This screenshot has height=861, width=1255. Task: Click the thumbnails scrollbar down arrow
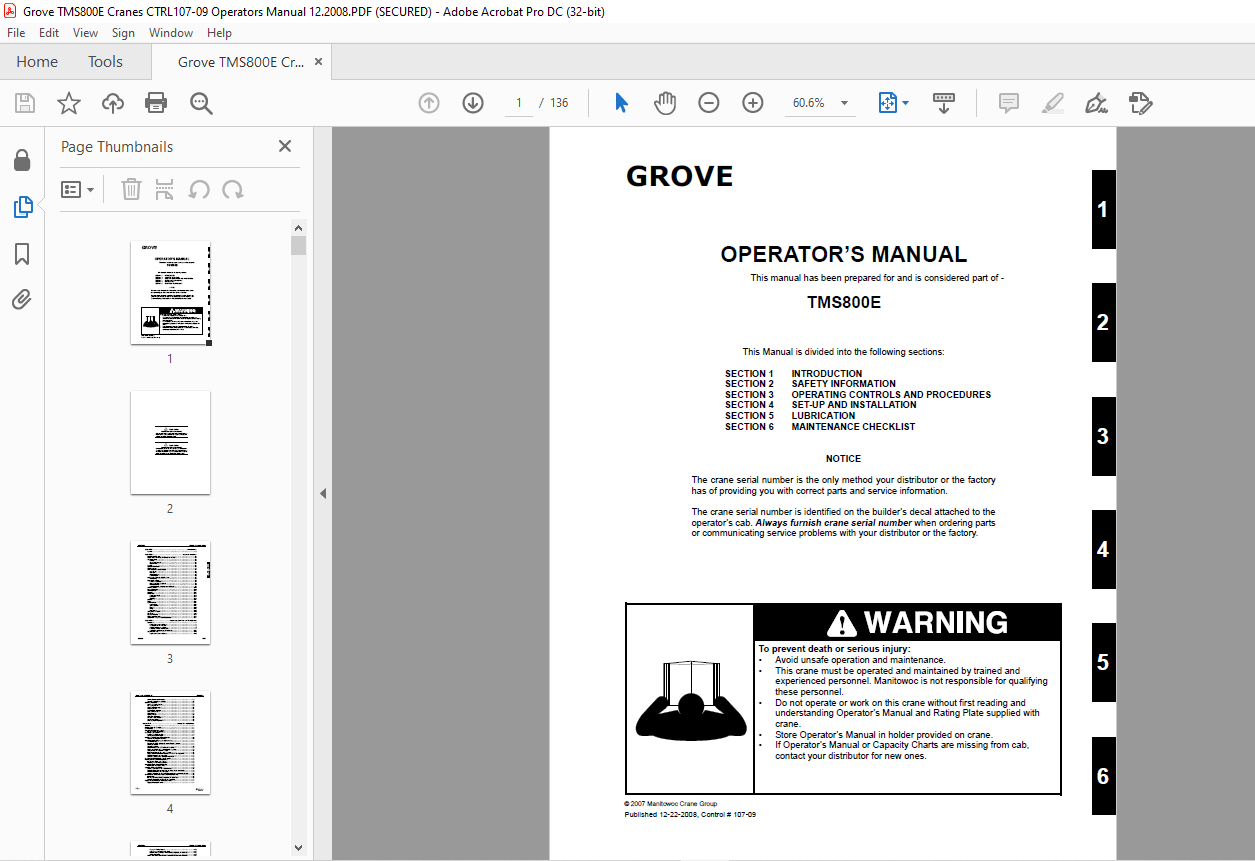click(298, 847)
